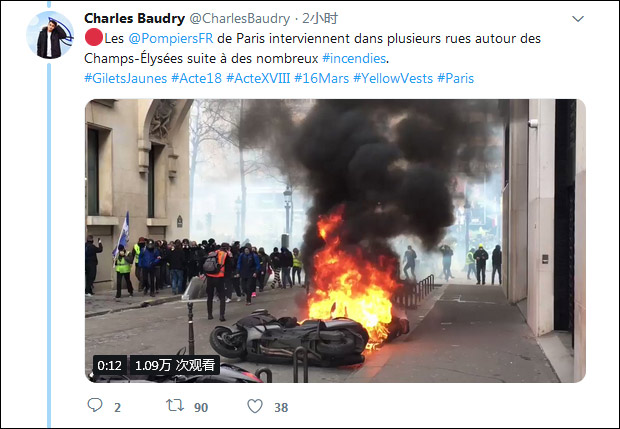620x429 pixels.
Task: Open Charles Baudry's profile avatar
Action: 50,35
